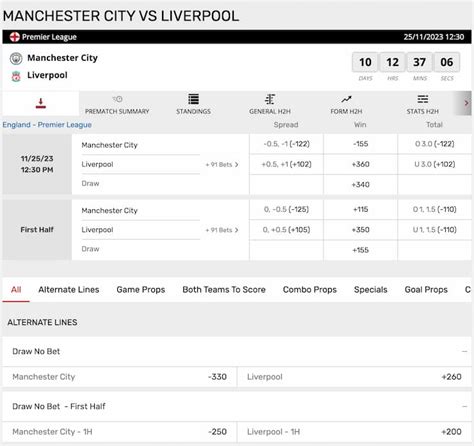Viewport: 474px width, 446px height.
Task: Expand +91 Bets for the First Half
Action: (222, 230)
